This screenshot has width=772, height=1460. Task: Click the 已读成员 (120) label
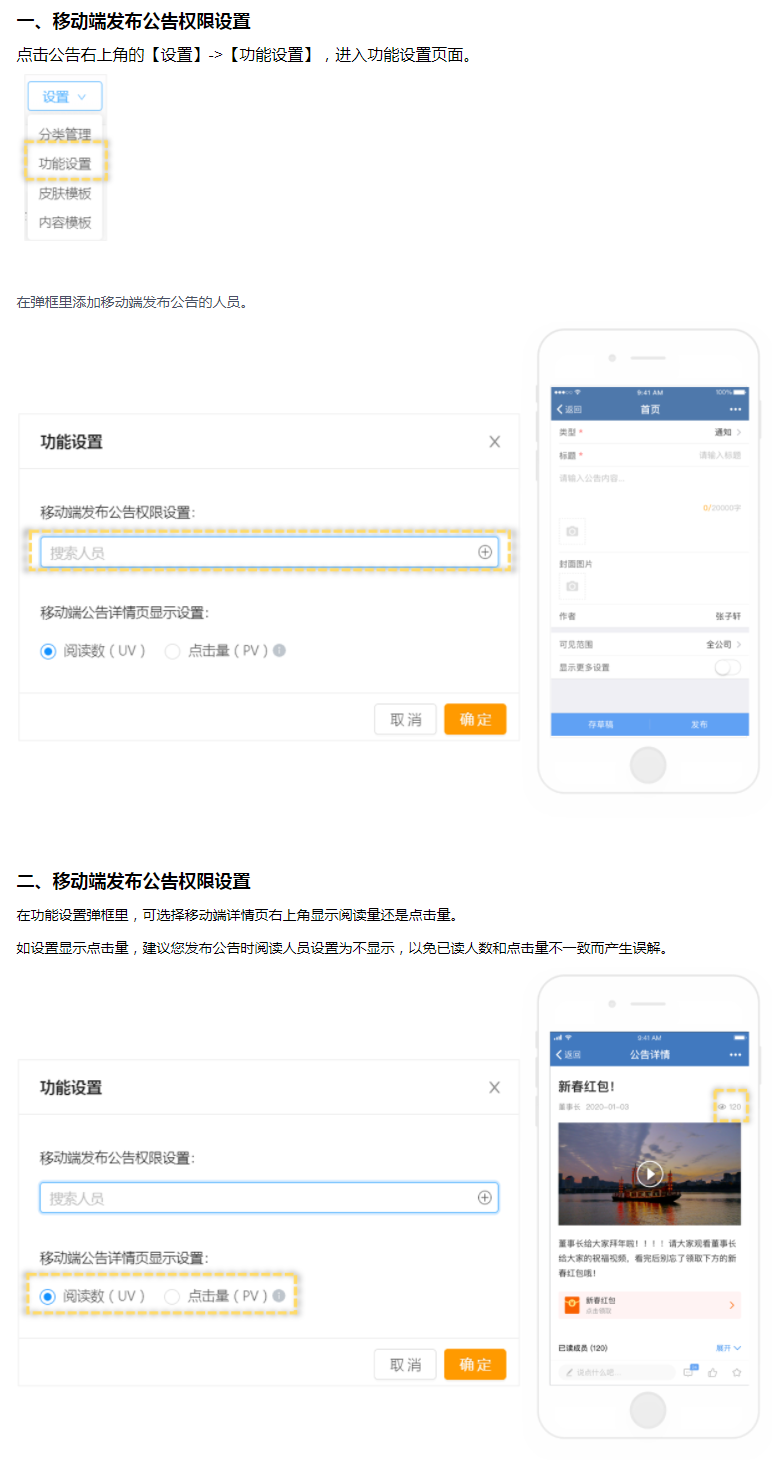pos(583,1348)
